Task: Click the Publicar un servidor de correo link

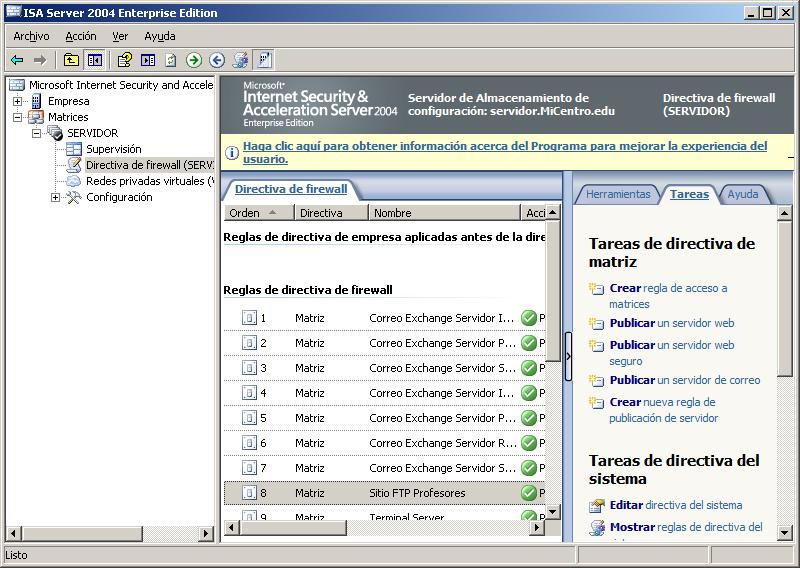Action: click(x=685, y=380)
